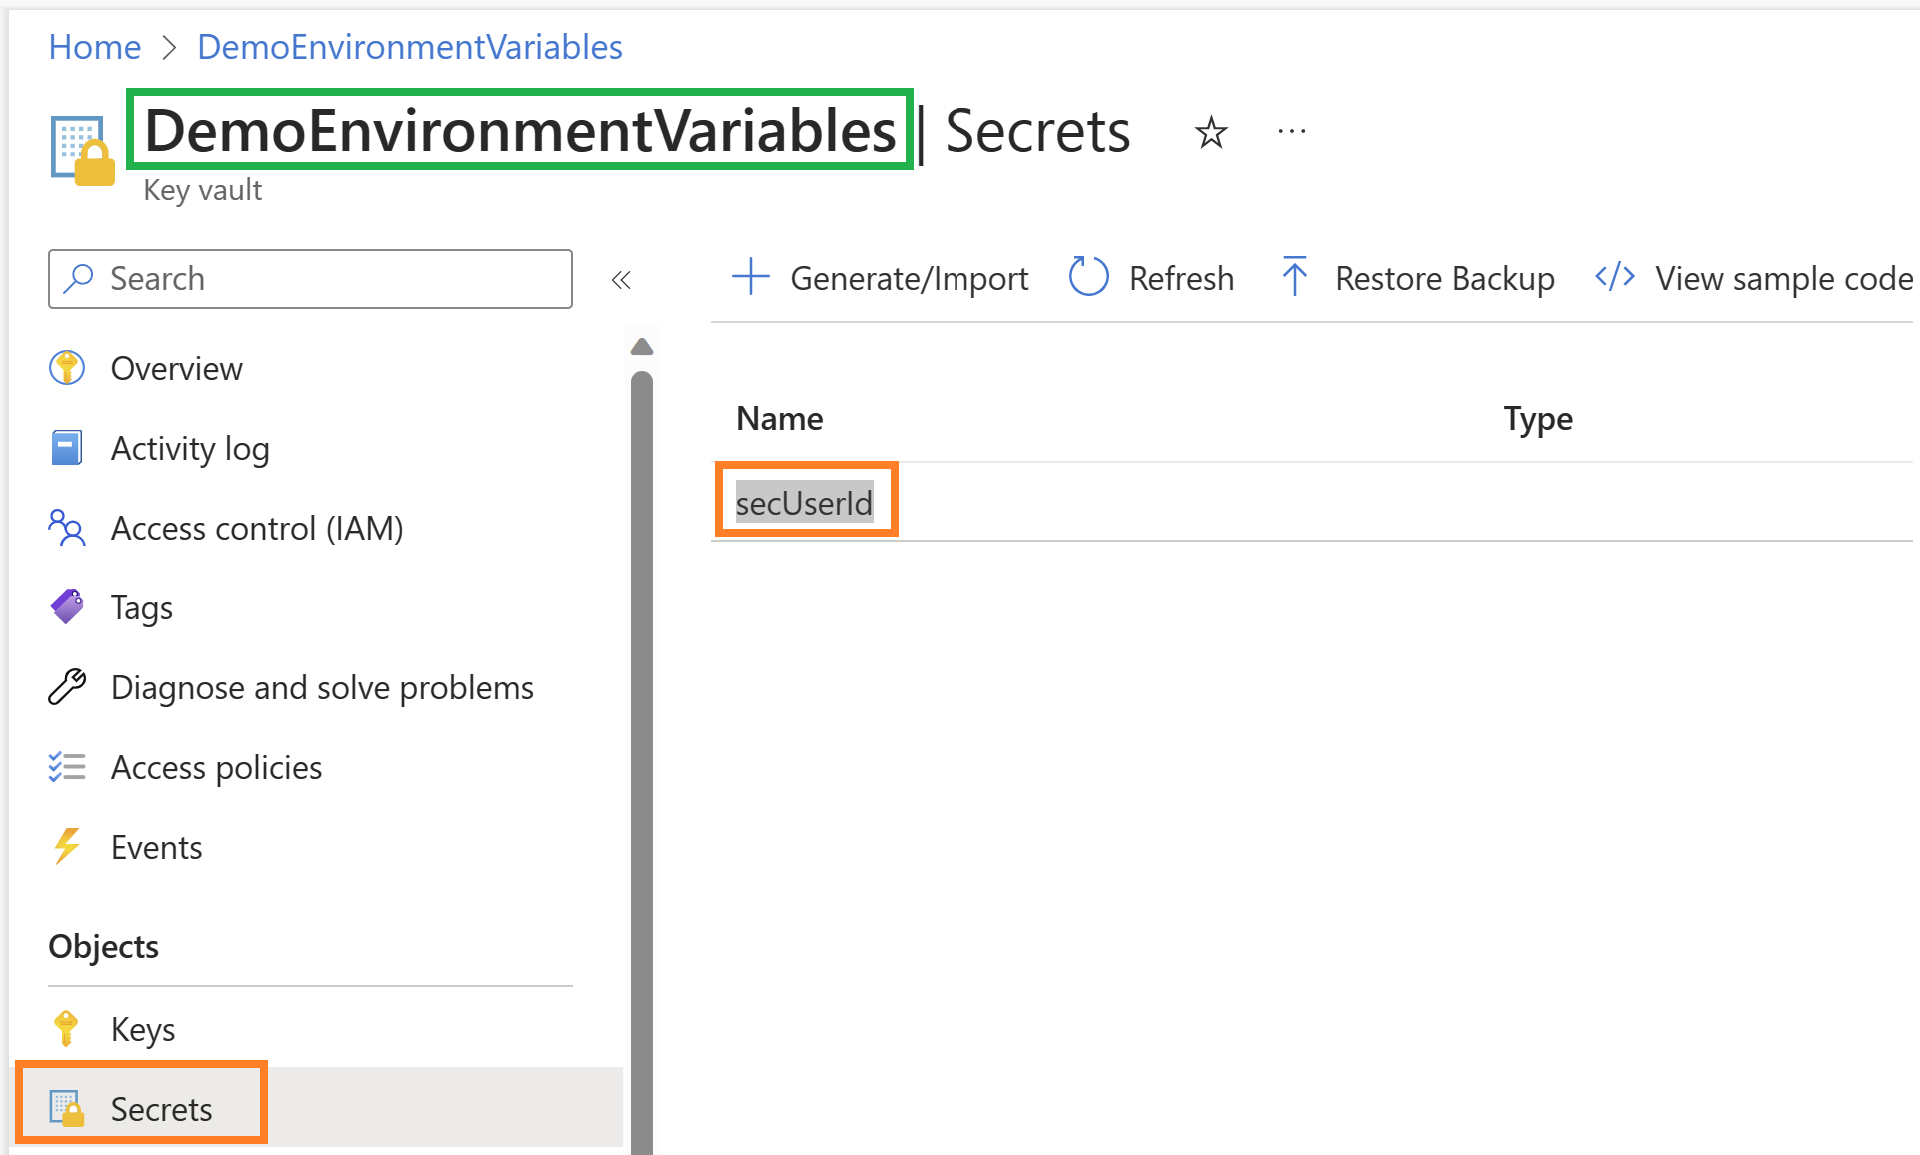This screenshot has width=1920, height=1155.
Task: Click the Activity log book icon
Action: [67, 448]
